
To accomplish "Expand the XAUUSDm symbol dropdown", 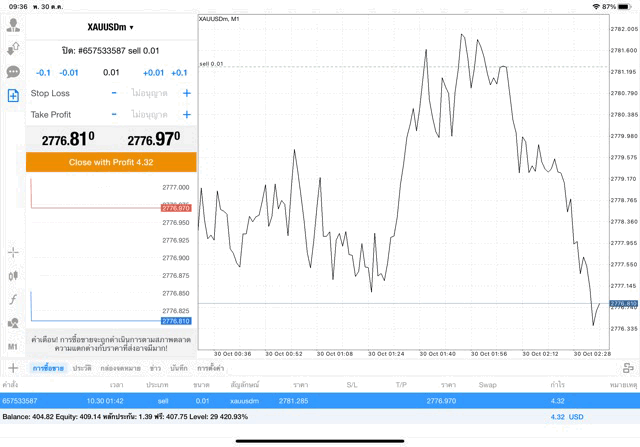I will click(110, 27).
